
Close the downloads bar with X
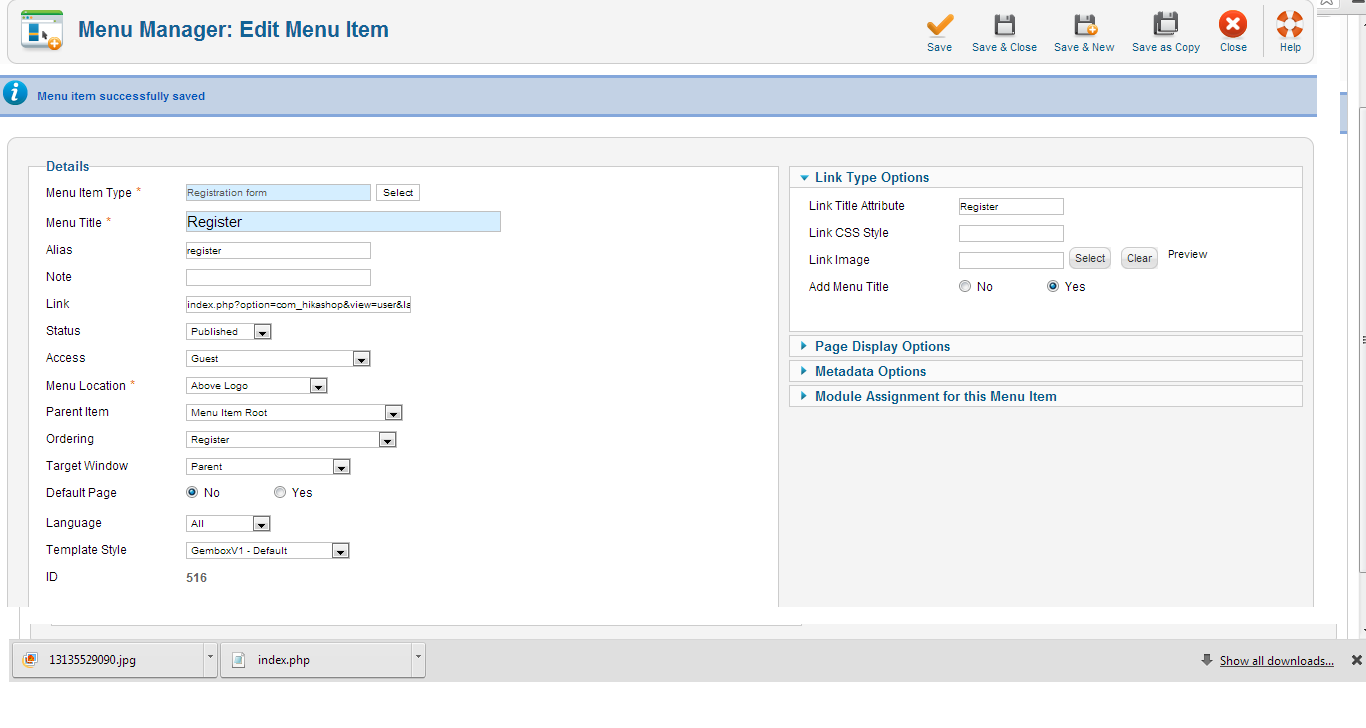click(1356, 660)
